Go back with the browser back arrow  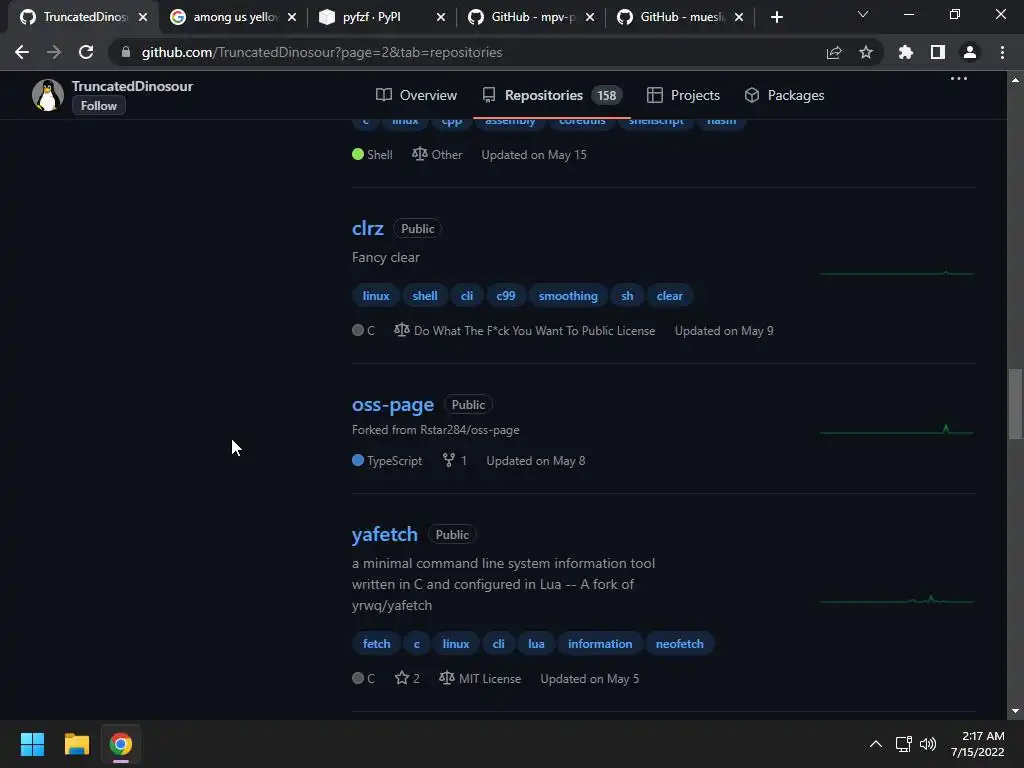coord(22,52)
